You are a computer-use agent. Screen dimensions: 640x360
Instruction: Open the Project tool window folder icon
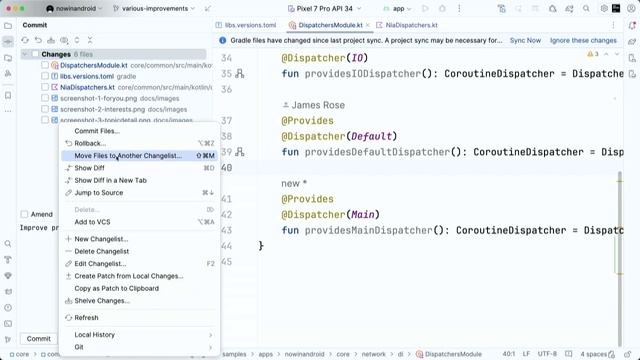8,26
